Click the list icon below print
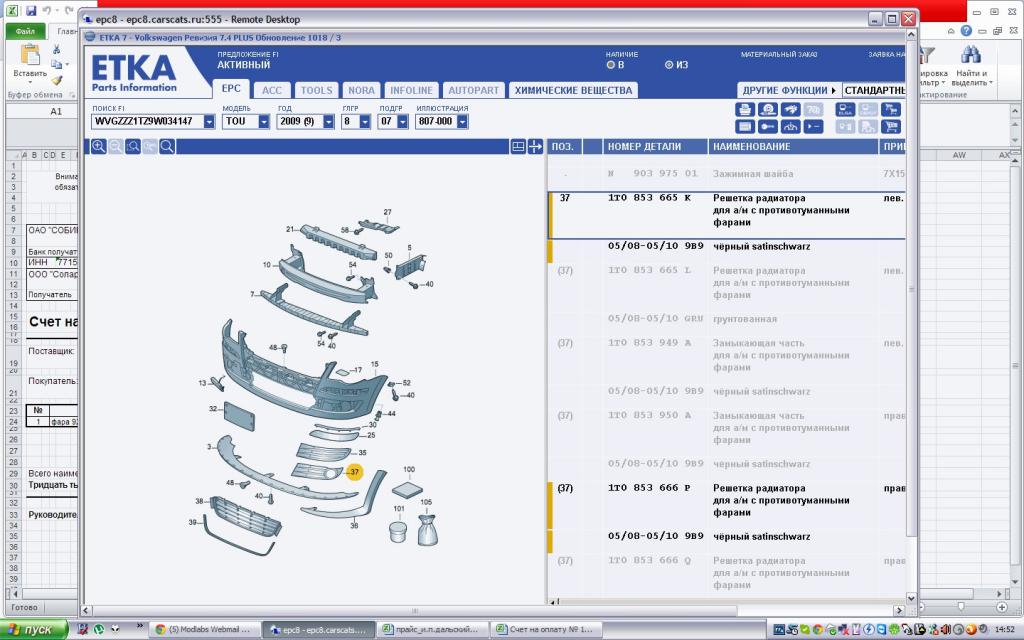 [x=745, y=127]
